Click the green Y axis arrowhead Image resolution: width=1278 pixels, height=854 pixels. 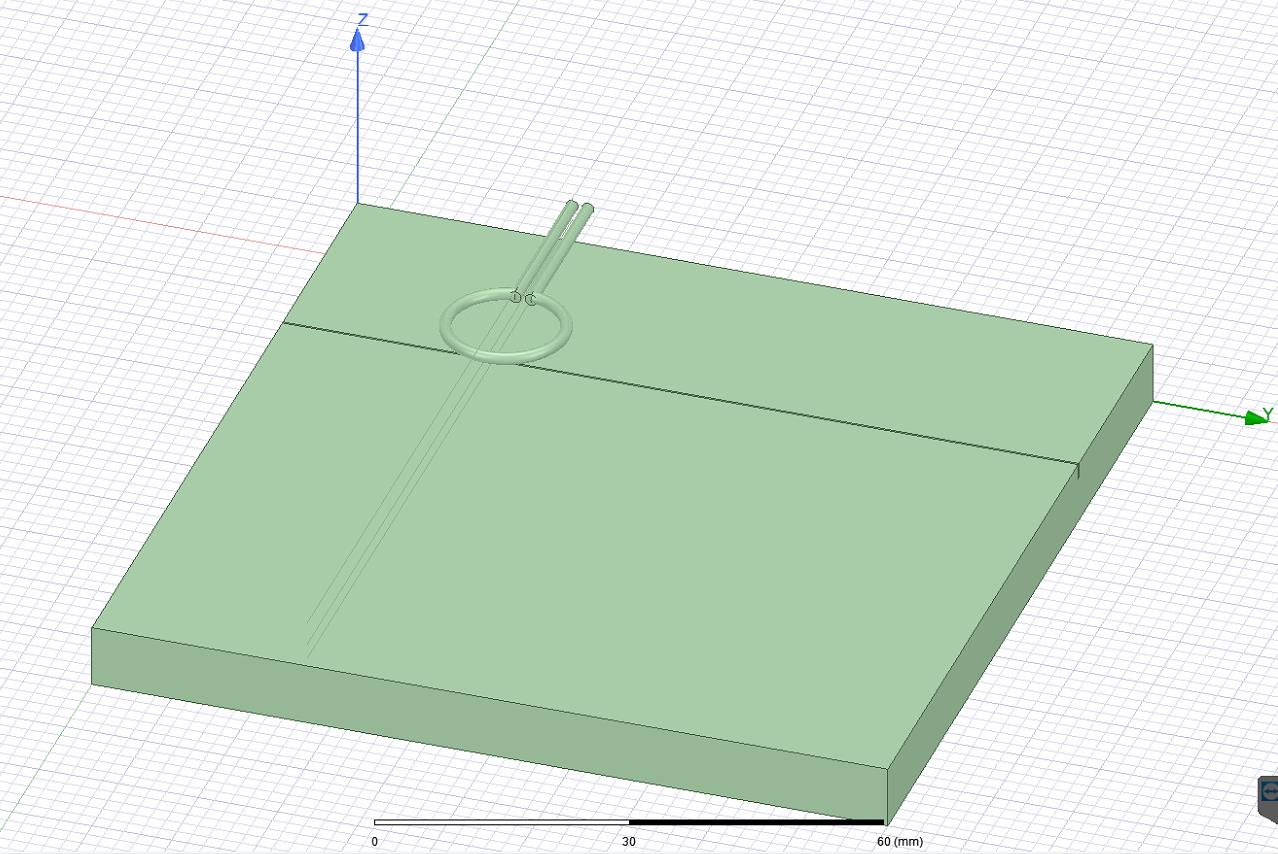coord(1256,418)
